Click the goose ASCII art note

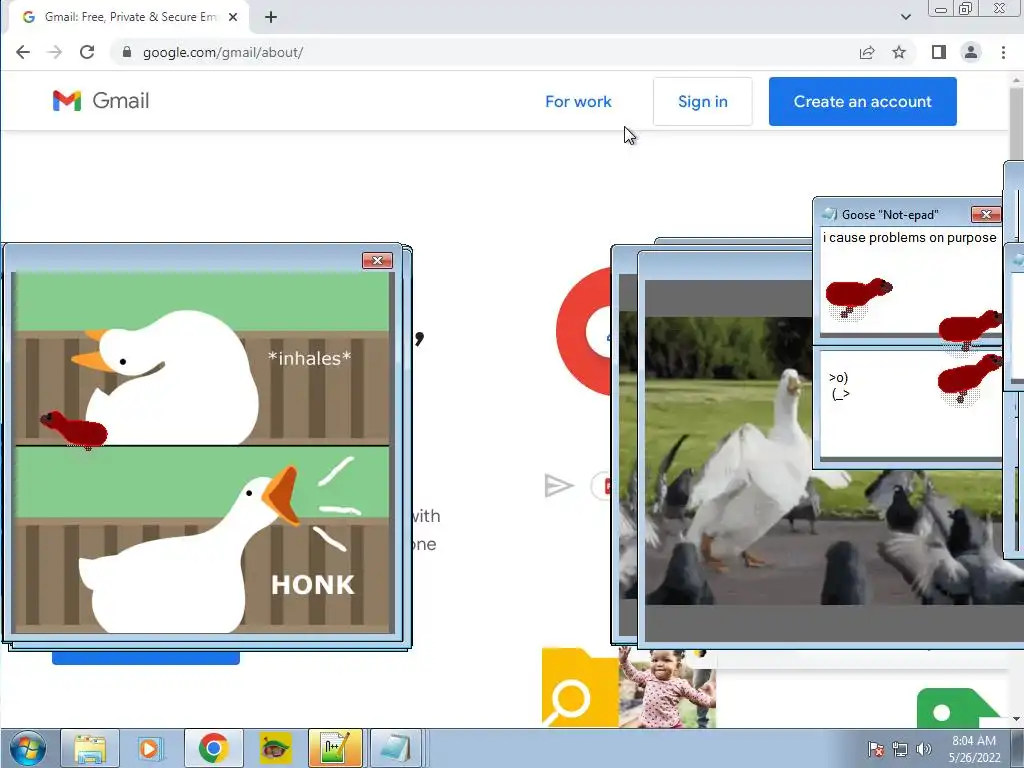(x=839, y=385)
